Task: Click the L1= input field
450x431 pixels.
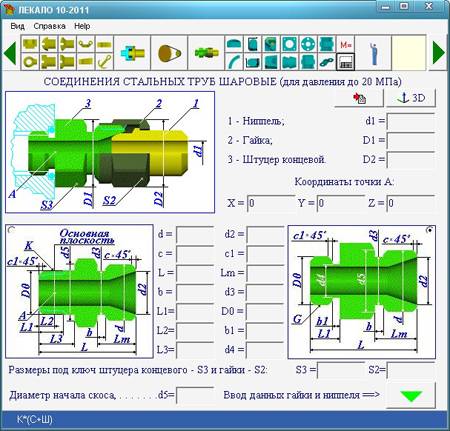Action: pos(195,312)
